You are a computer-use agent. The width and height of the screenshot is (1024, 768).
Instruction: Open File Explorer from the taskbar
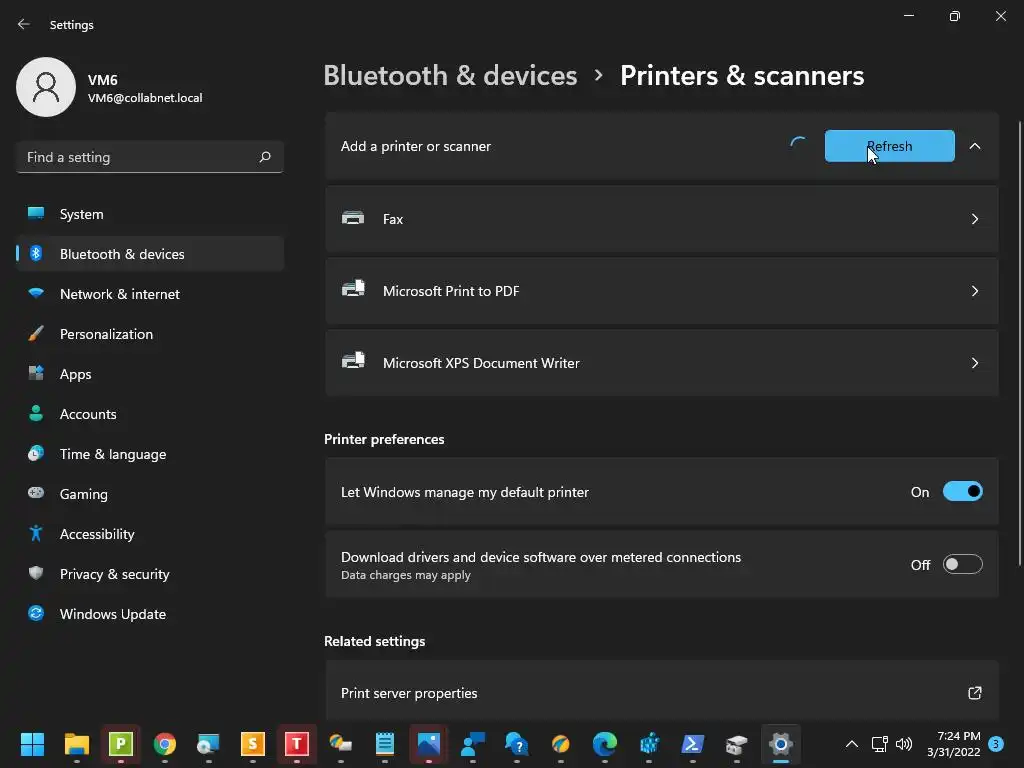[x=76, y=744]
